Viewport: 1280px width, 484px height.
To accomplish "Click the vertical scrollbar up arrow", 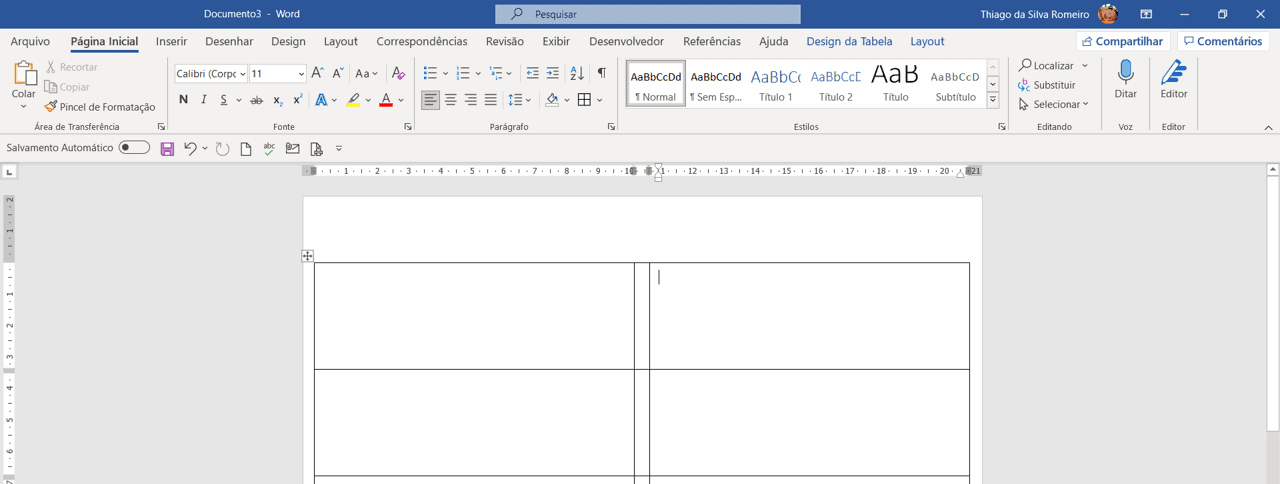I will pyautogui.click(x=1273, y=170).
